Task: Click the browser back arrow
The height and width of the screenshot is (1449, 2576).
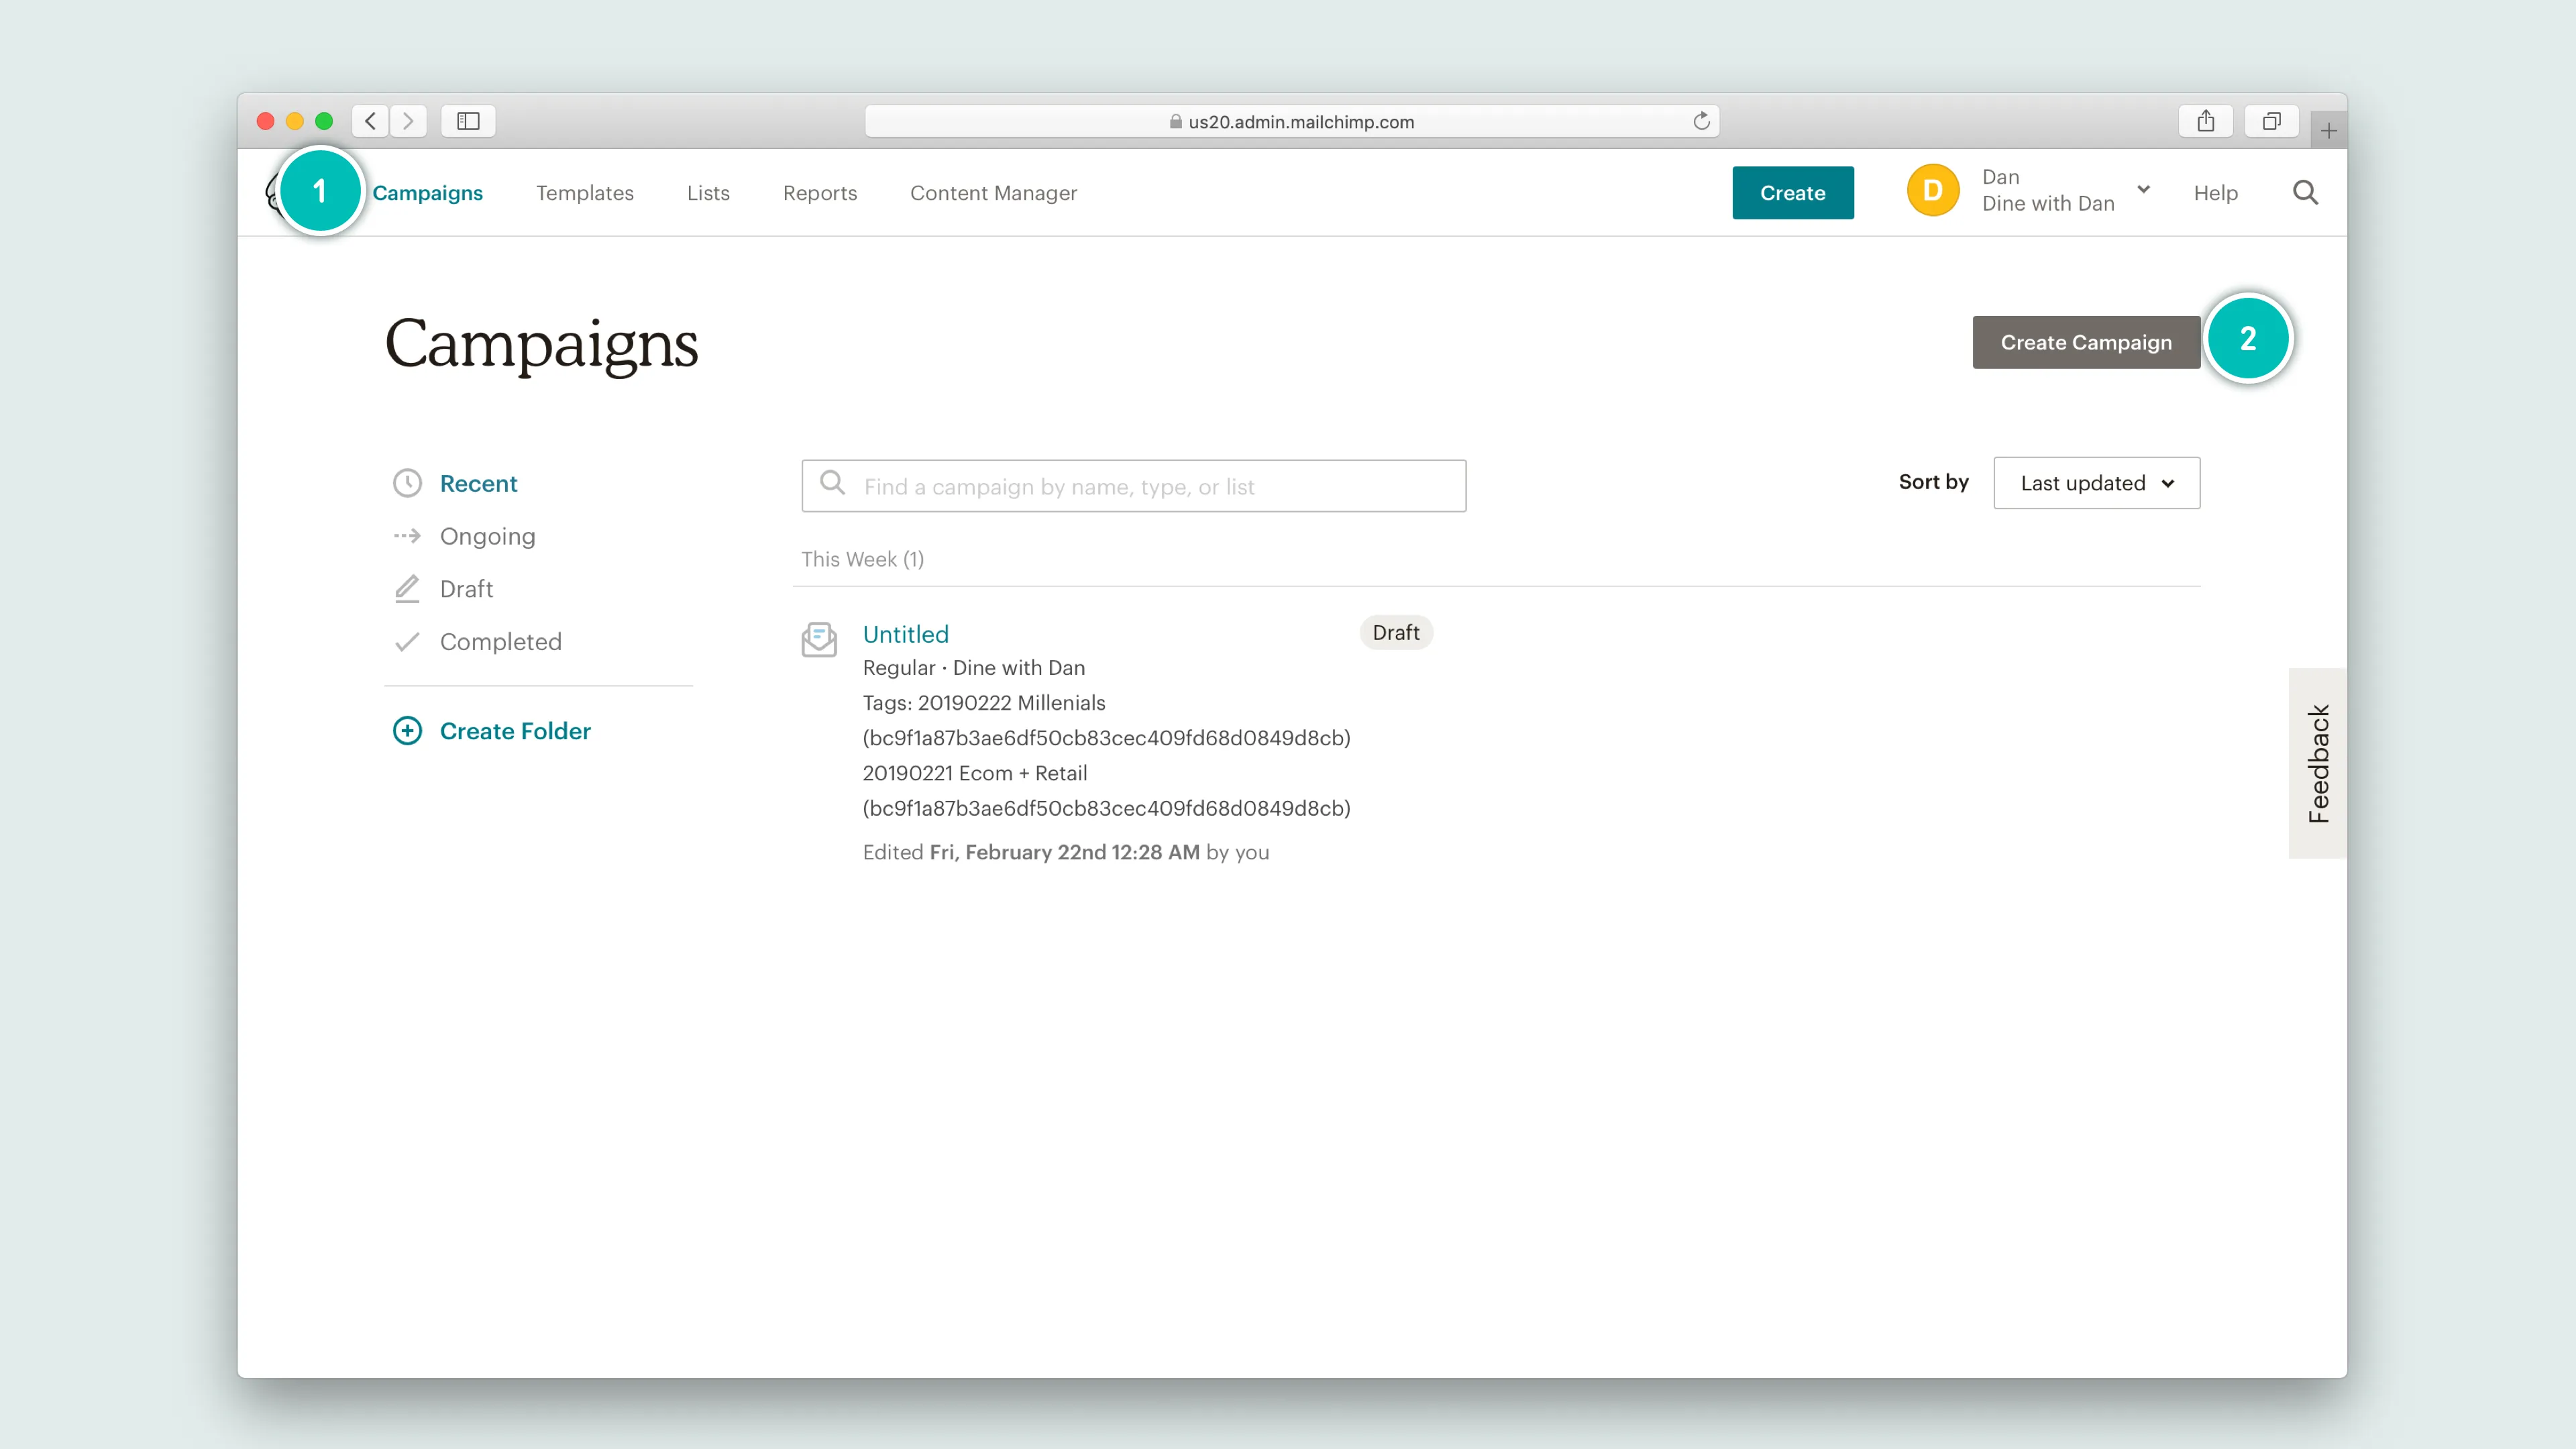Action: coord(370,121)
